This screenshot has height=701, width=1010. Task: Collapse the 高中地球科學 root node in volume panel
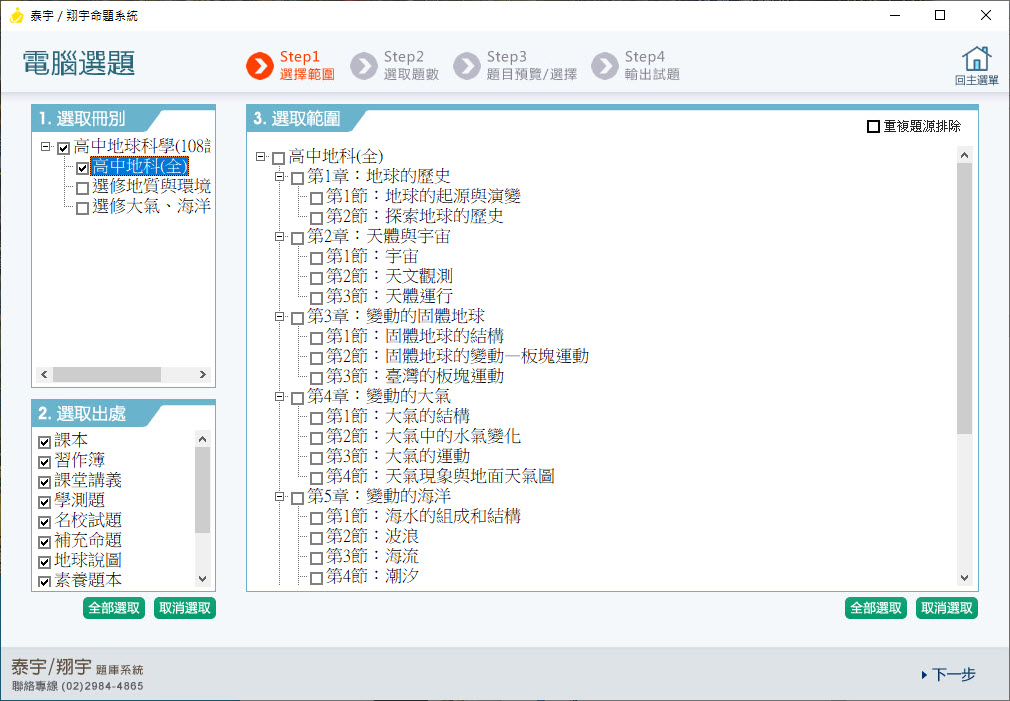46,147
